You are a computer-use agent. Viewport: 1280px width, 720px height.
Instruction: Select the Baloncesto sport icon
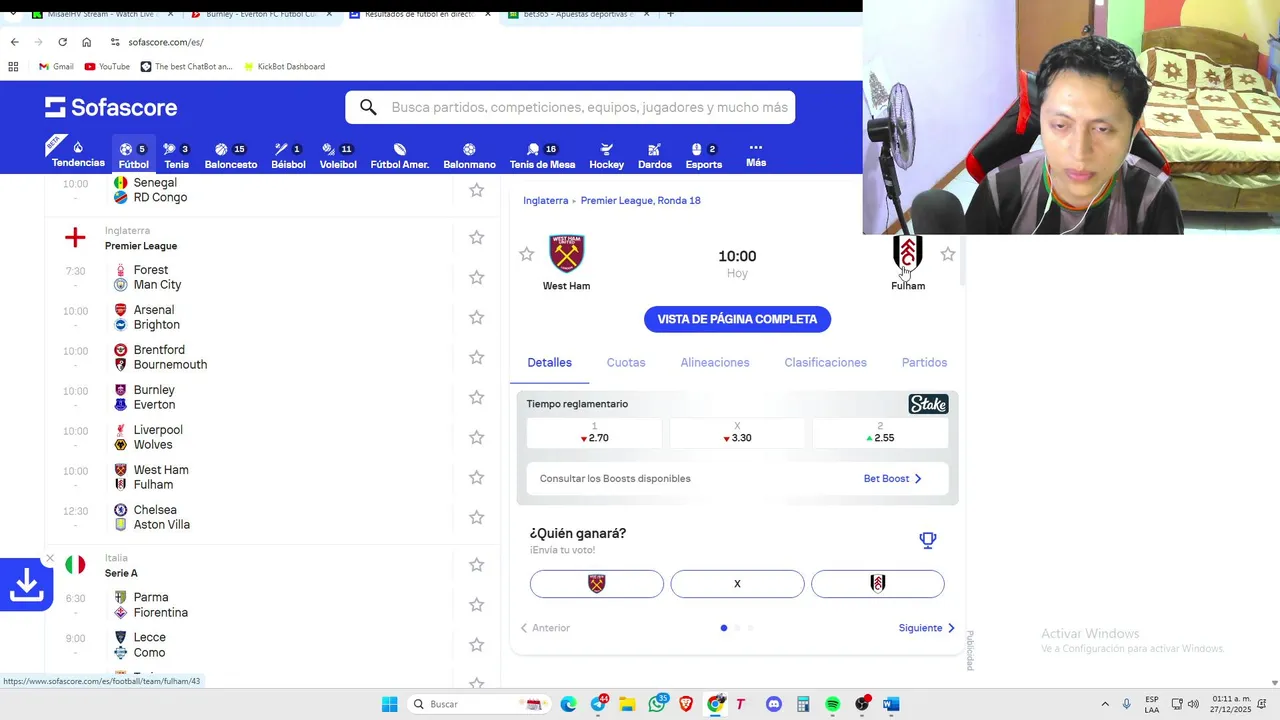[231, 155]
